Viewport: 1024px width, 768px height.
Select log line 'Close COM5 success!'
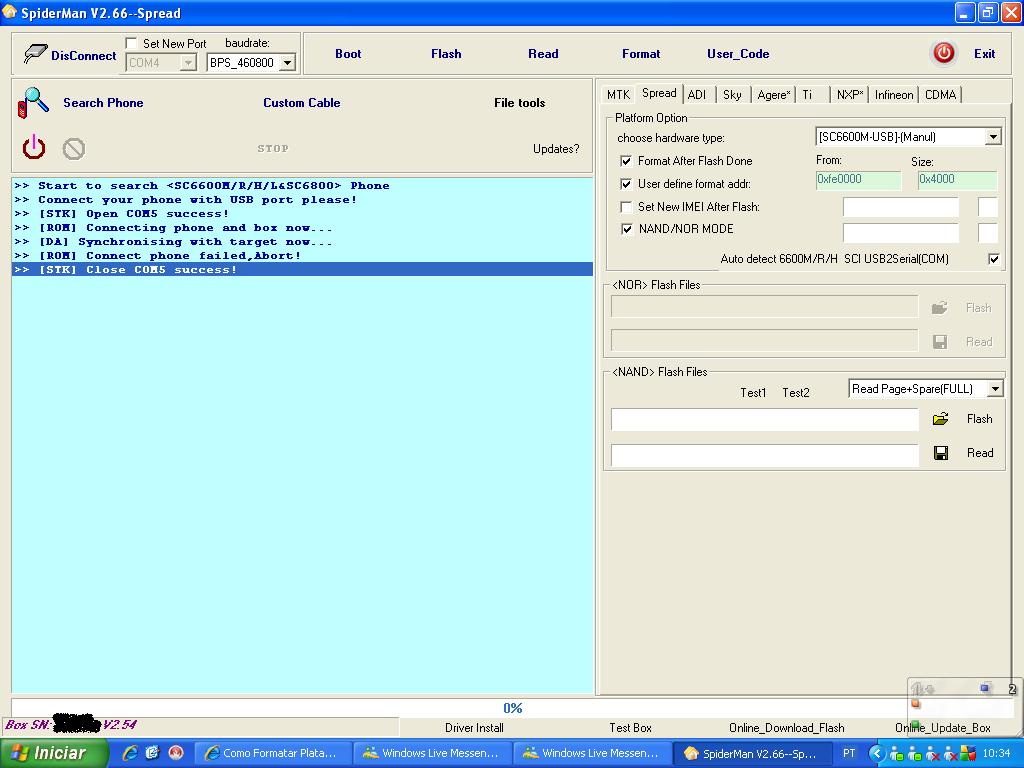pyautogui.click(x=302, y=269)
